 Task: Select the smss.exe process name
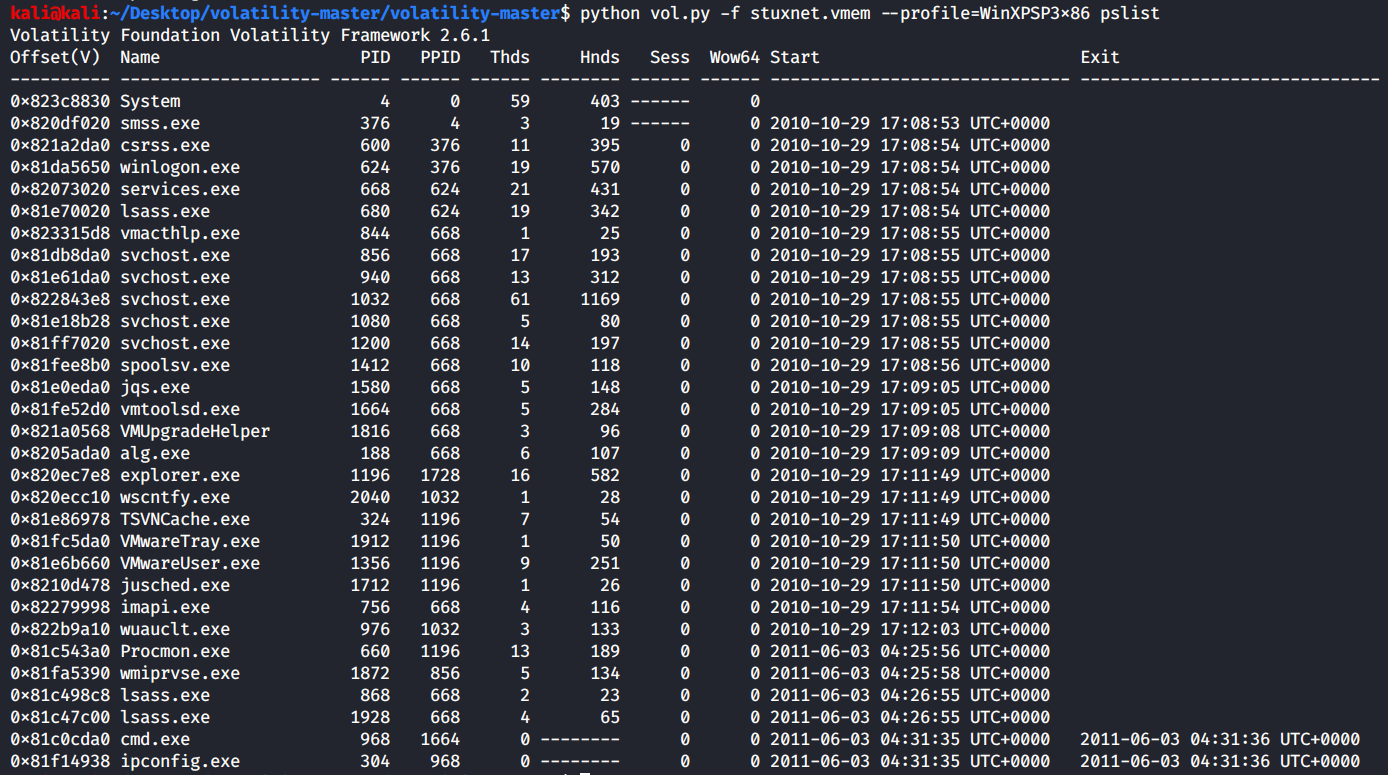tap(160, 123)
